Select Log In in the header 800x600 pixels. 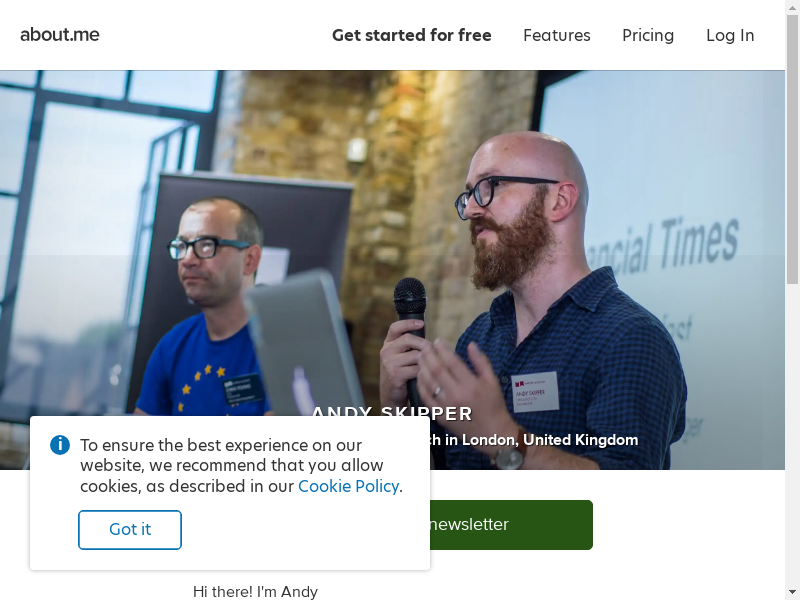tap(730, 35)
